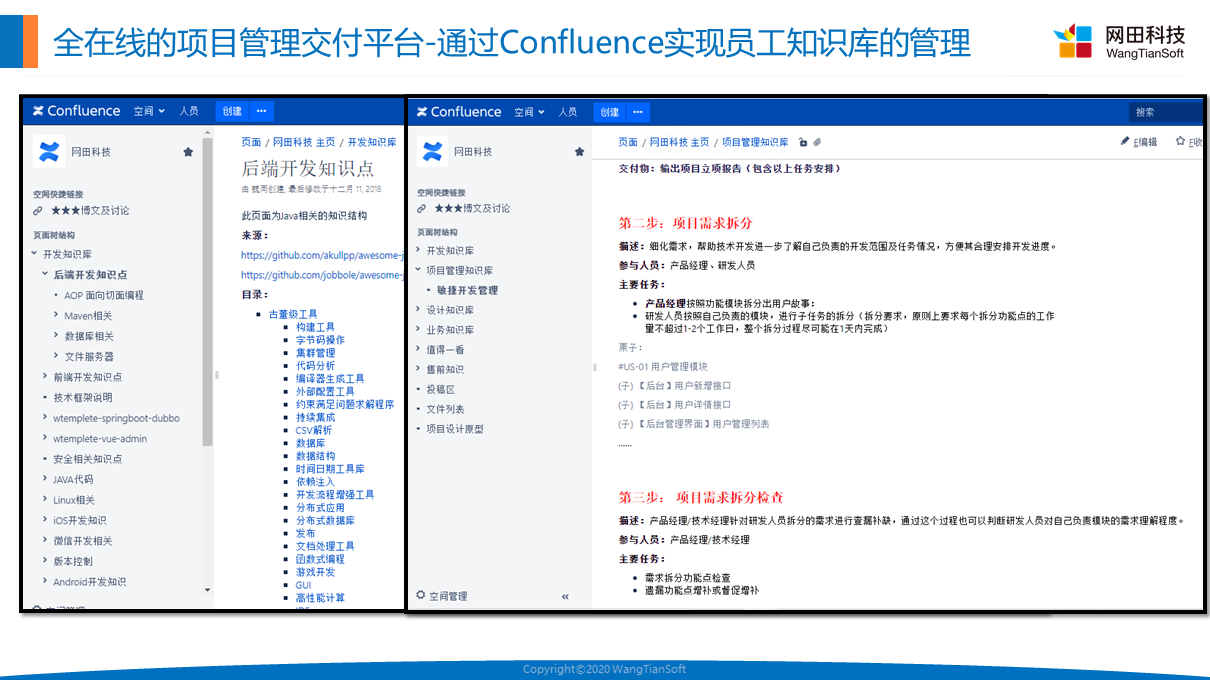
Task: Click link icon beside ★★★博文及讨论 in left sidebar
Action: (38, 211)
